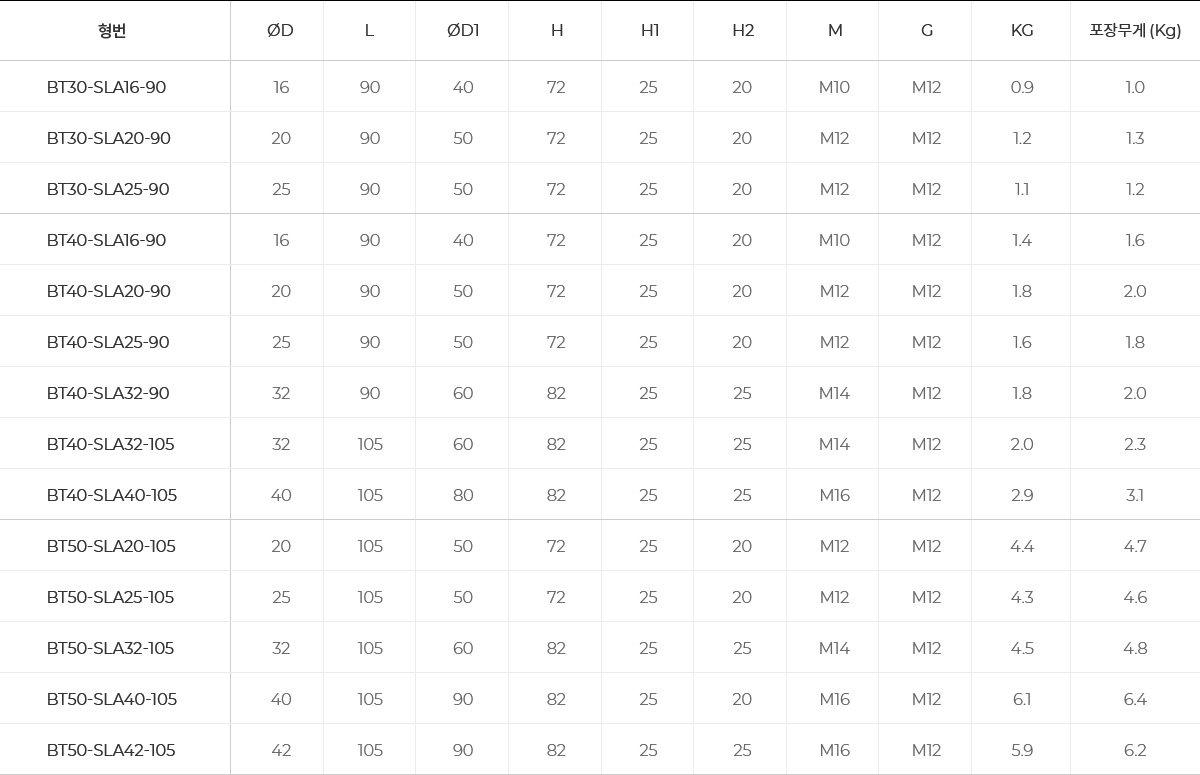Select KG value 2.9 for BT40-SLA40-105

(1022, 495)
